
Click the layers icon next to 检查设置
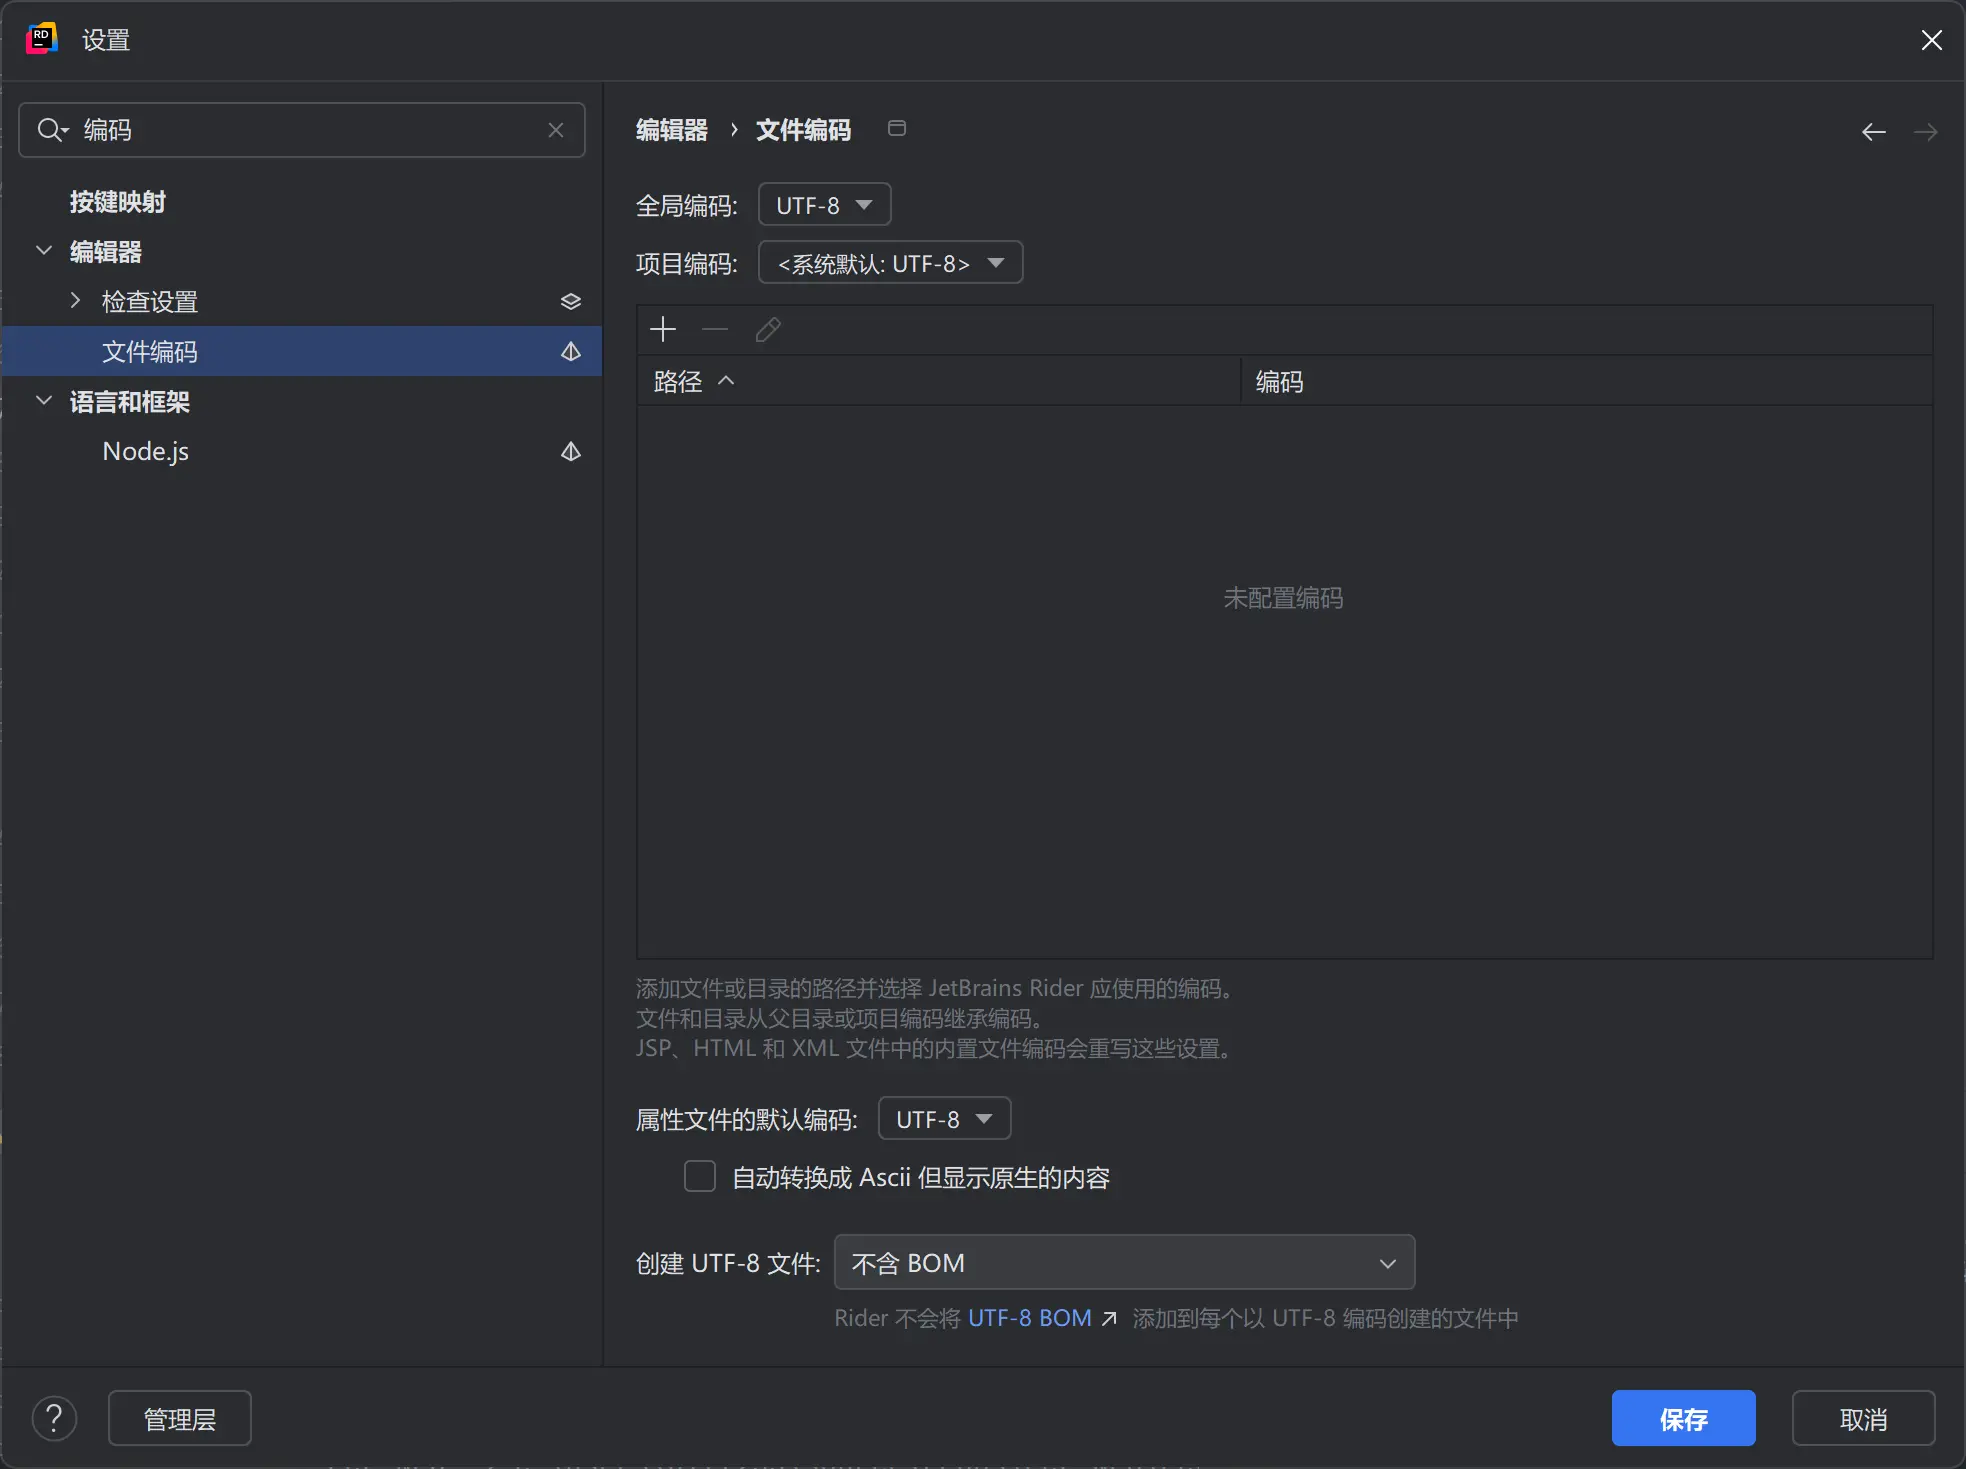[x=571, y=301]
